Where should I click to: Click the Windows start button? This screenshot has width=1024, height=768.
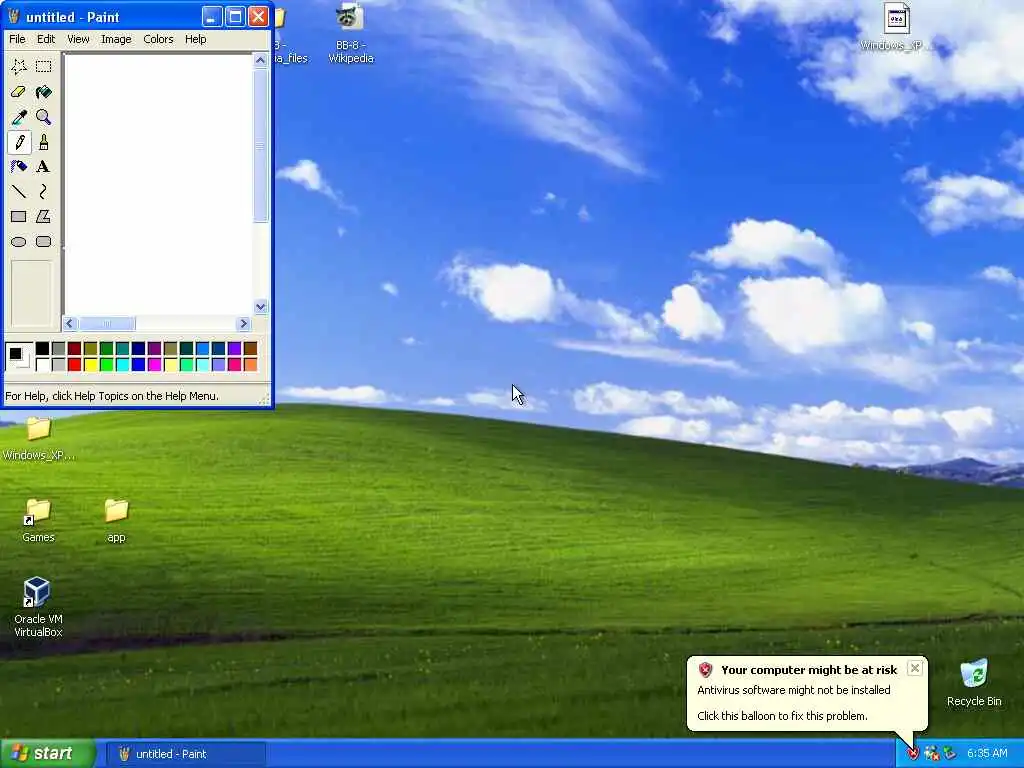pos(47,754)
